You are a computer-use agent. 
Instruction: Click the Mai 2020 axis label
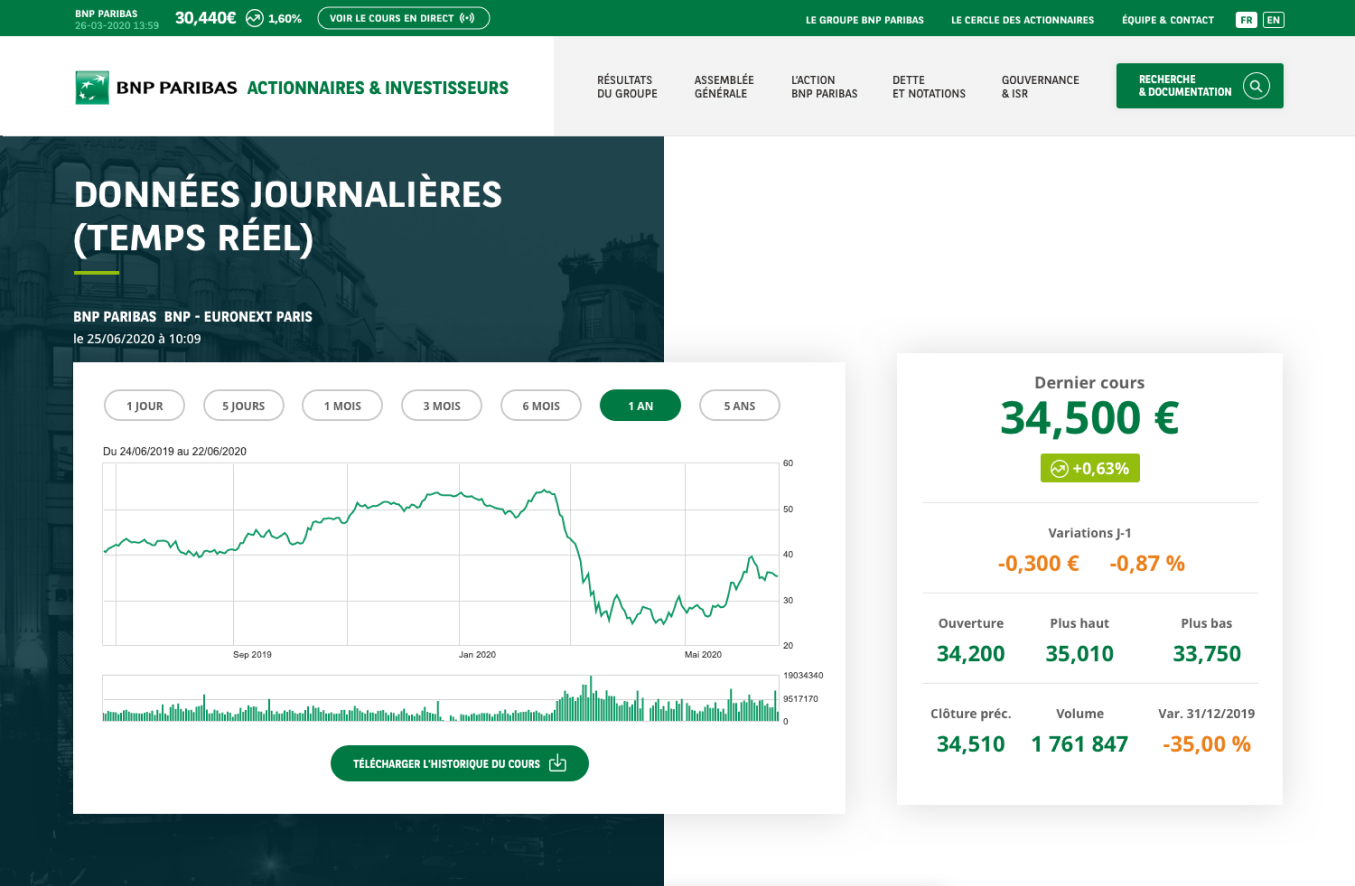coord(703,655)
